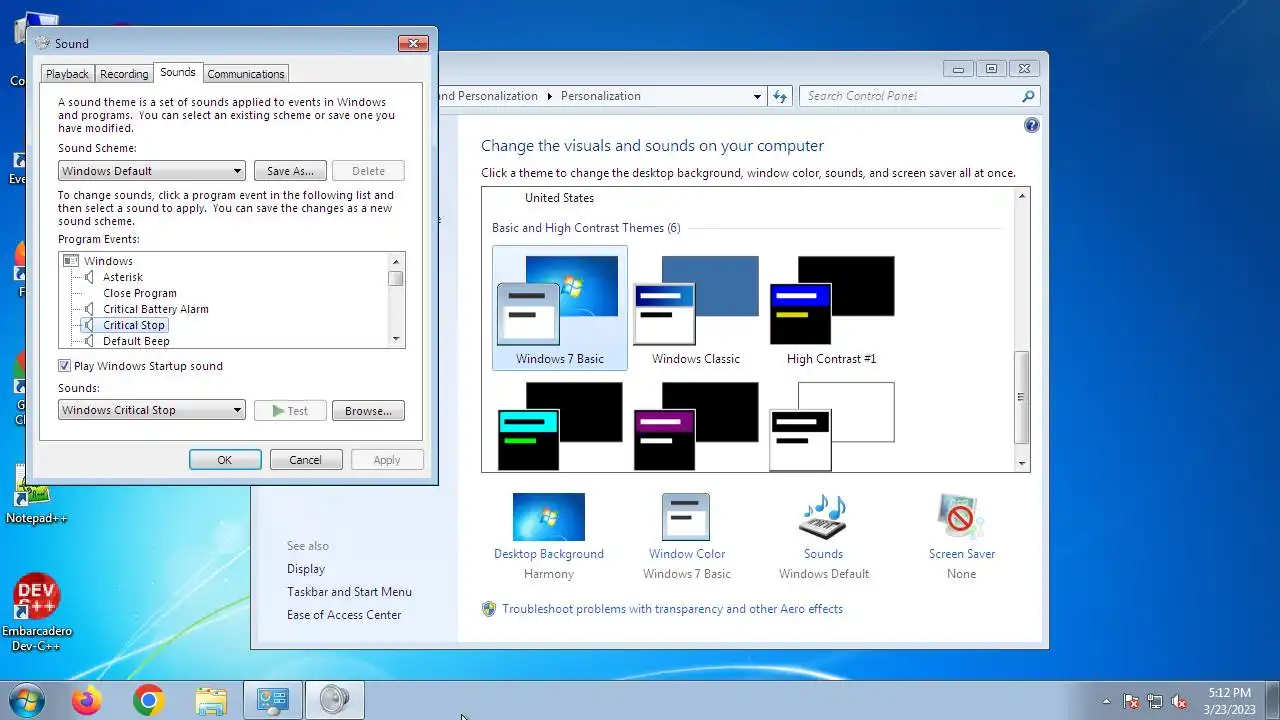This screenshot has width=1280, height=720.
Task: Open the Screen Saver icon
Action: tap(960, 518)
